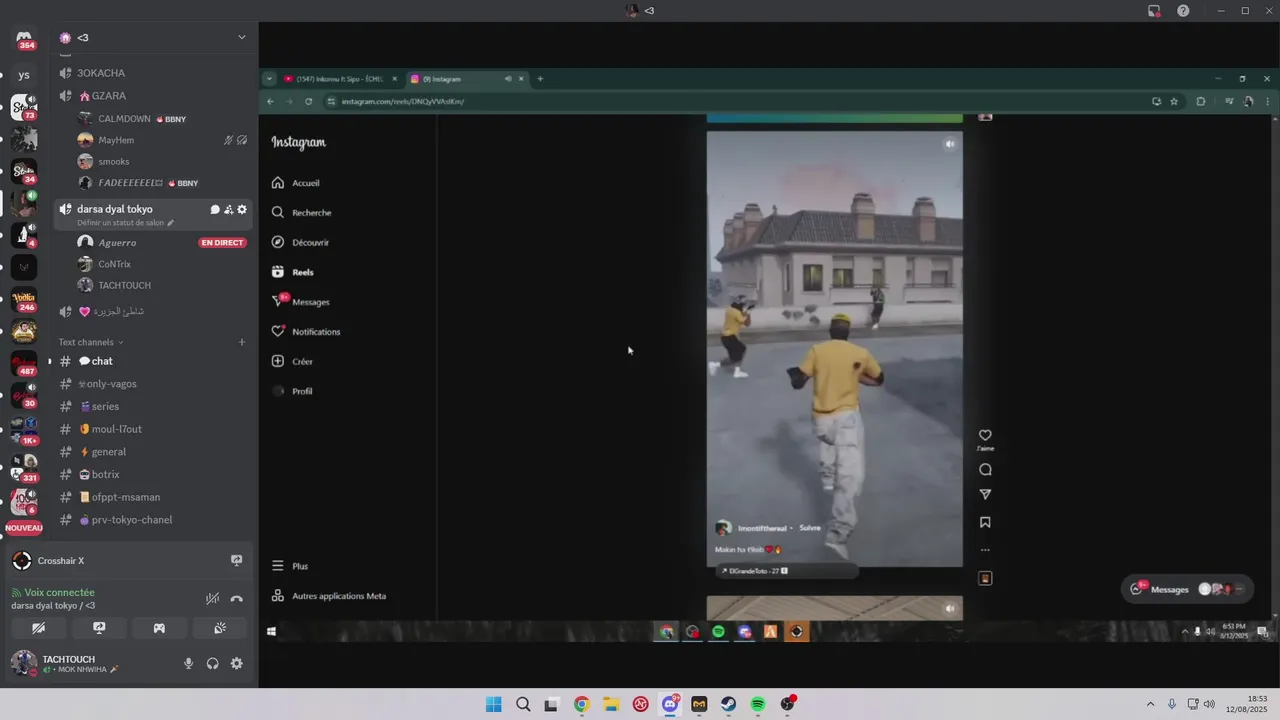Select user 'CoNTrix' in voice channel
The width and height of the screenshot is (1280, 720).
[x=114, y=264]
